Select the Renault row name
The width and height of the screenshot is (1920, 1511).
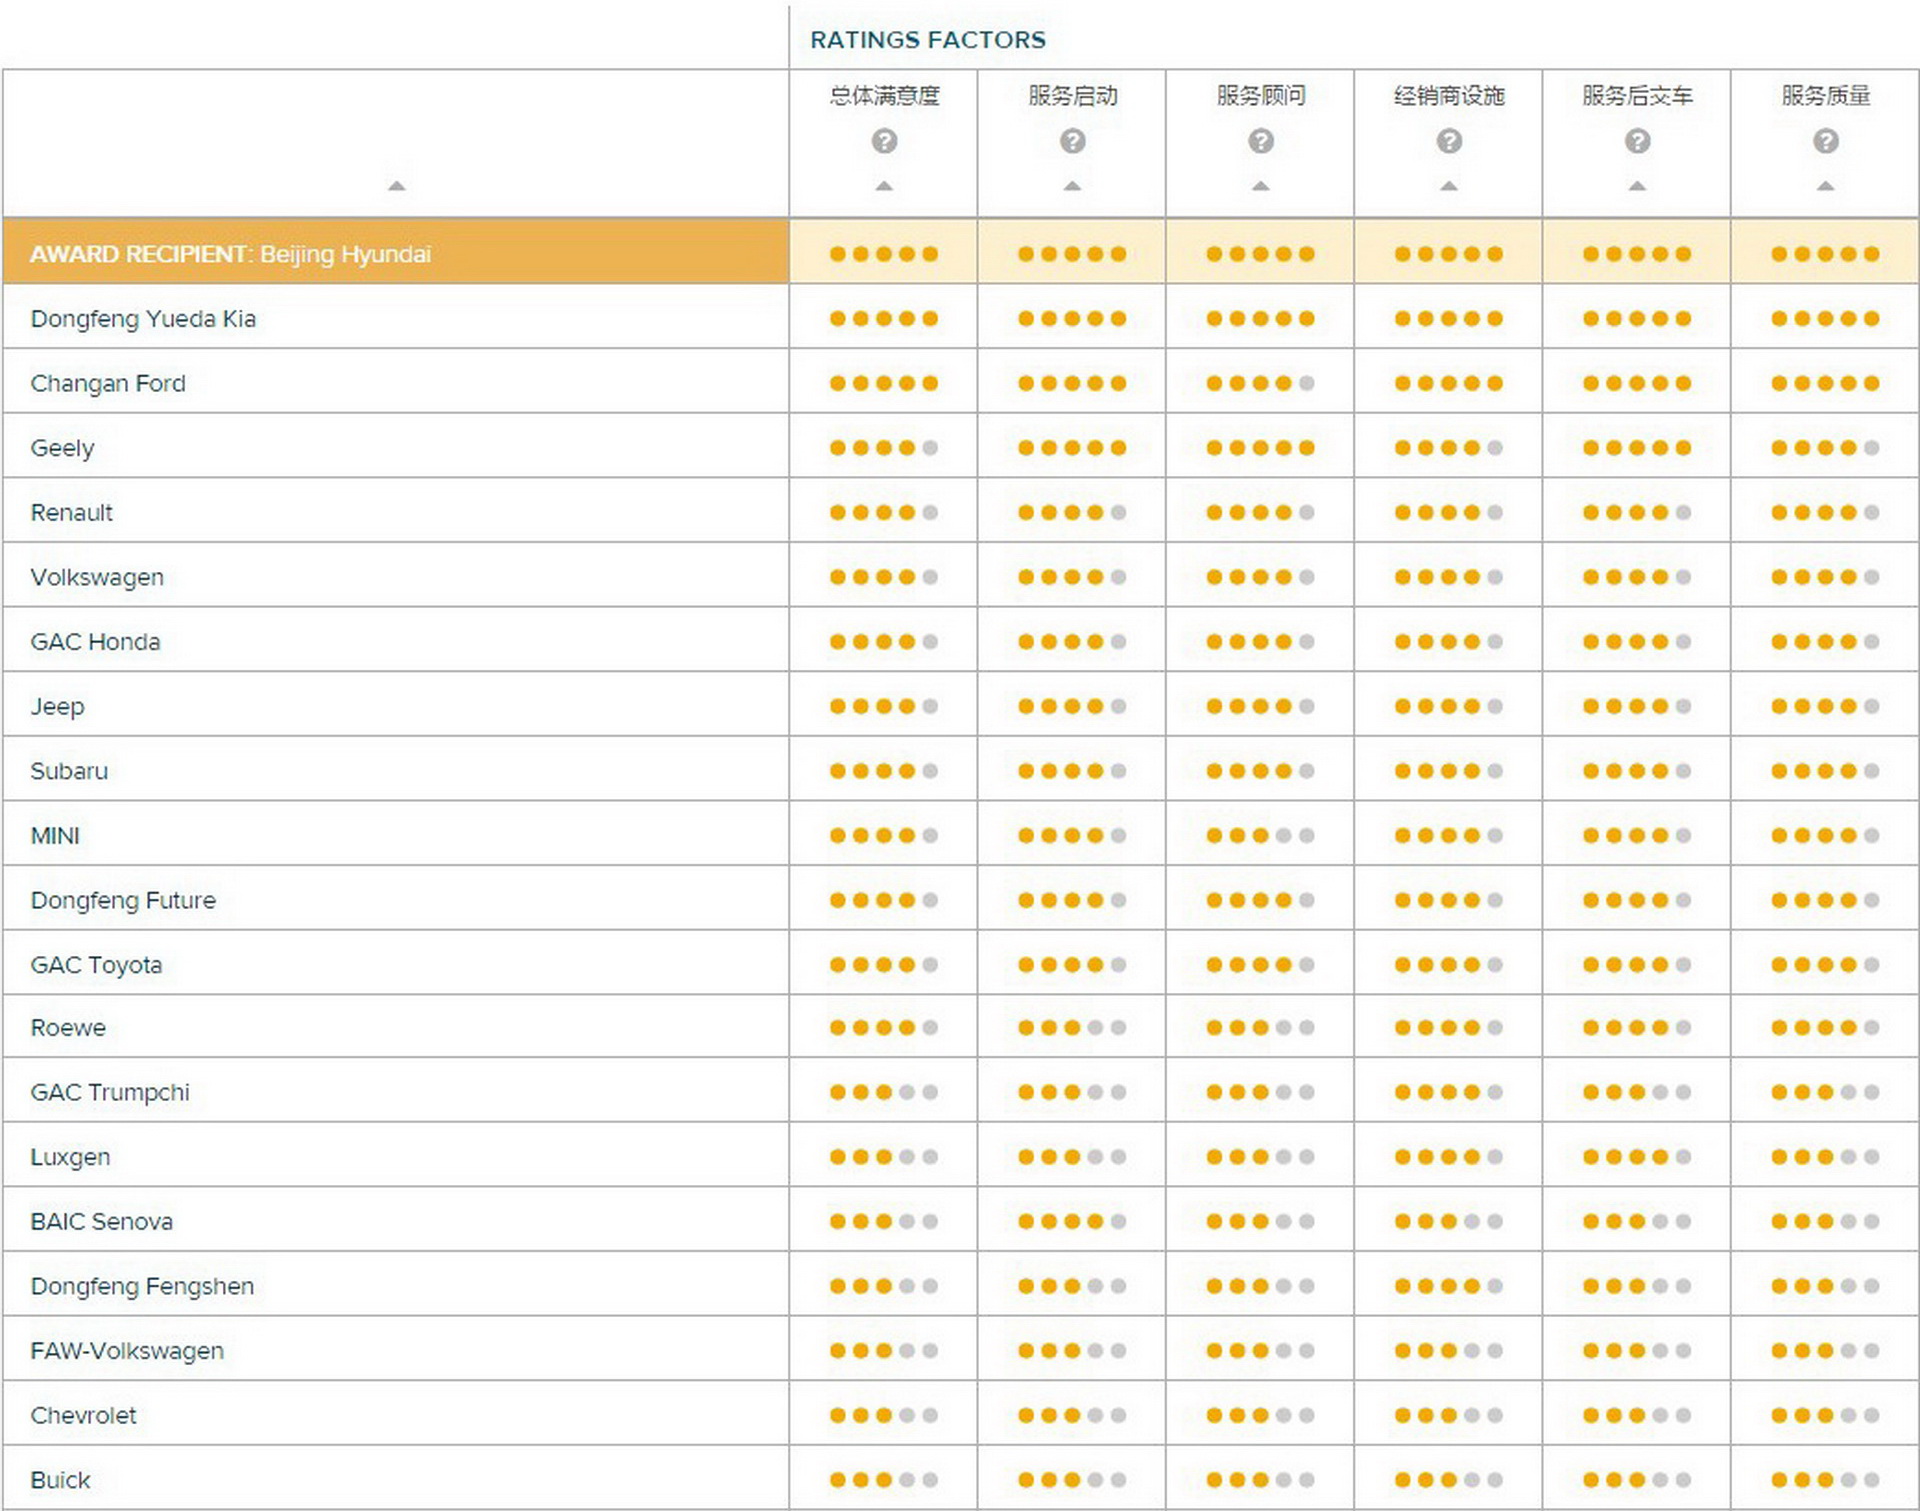click(x=71, y=513)
